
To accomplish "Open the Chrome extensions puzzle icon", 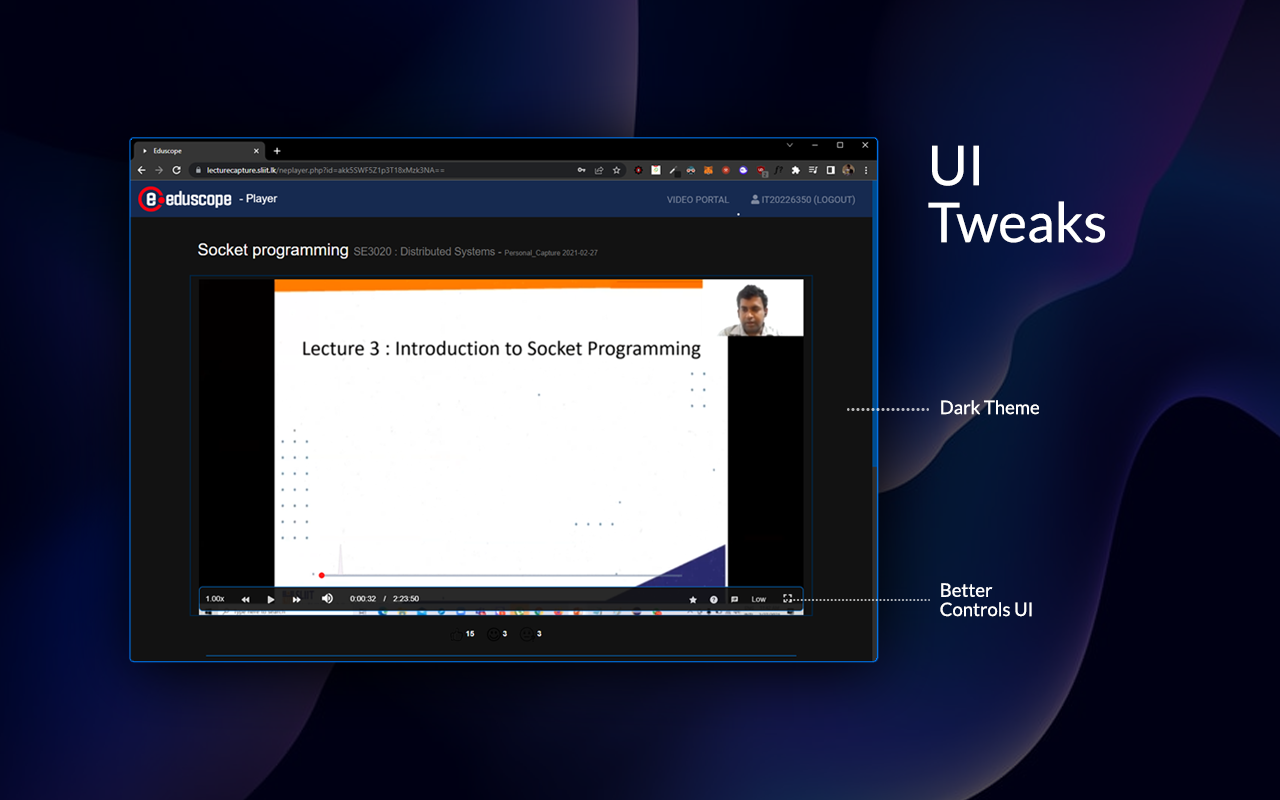I will [x=796, y=170].
